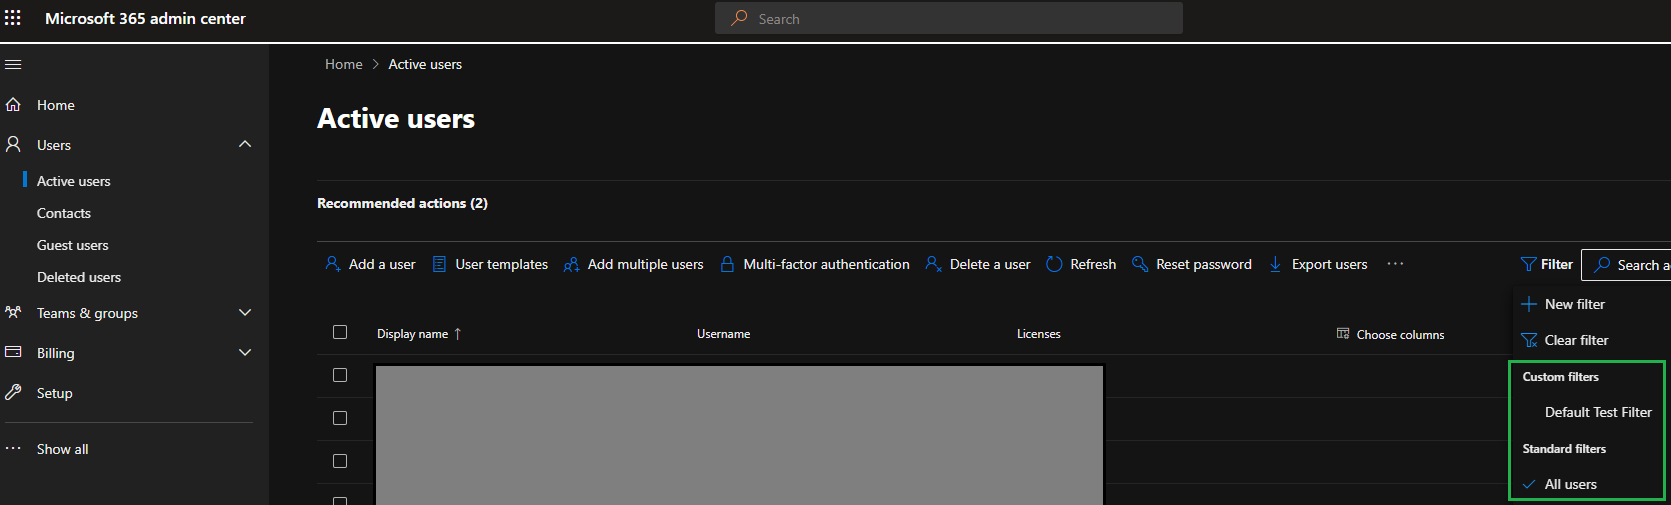Click the Filter funnel icon
This screenshot has height=505, width=1671.
pos(1528,264)
